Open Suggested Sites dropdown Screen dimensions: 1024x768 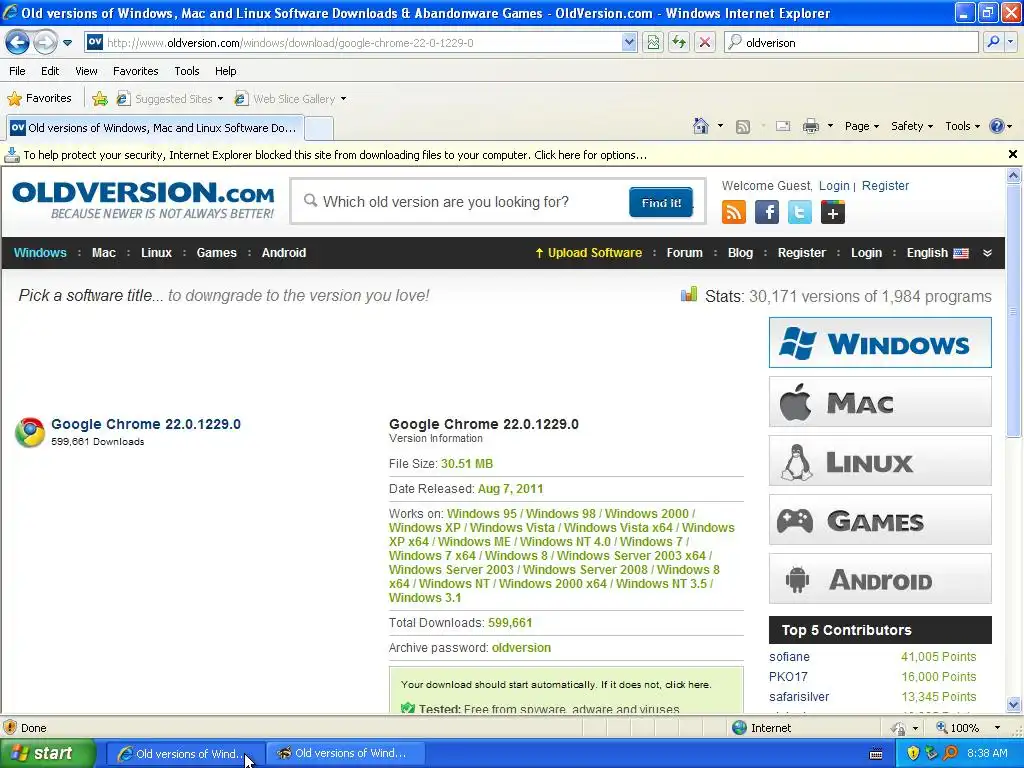click(x=170, y=99)
